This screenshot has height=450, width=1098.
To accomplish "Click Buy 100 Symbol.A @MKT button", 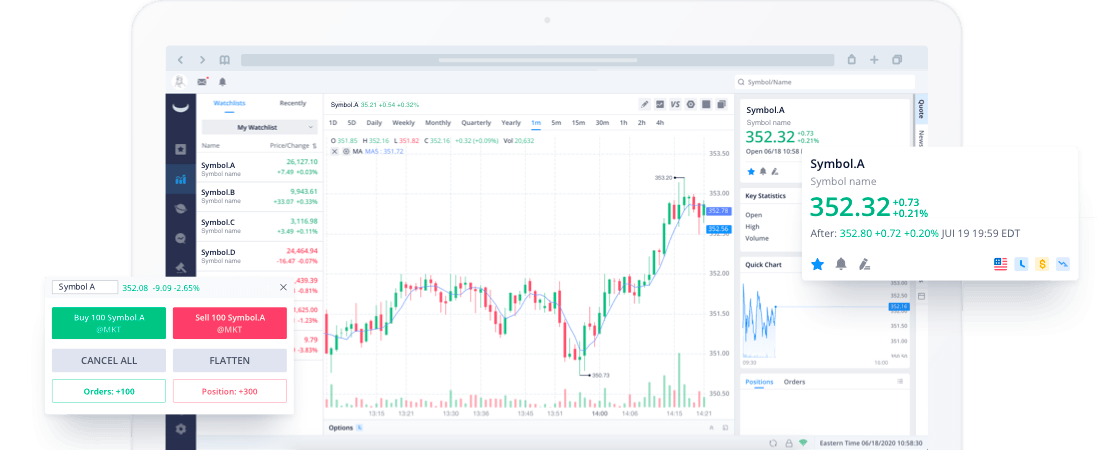I will coord(109,323).
